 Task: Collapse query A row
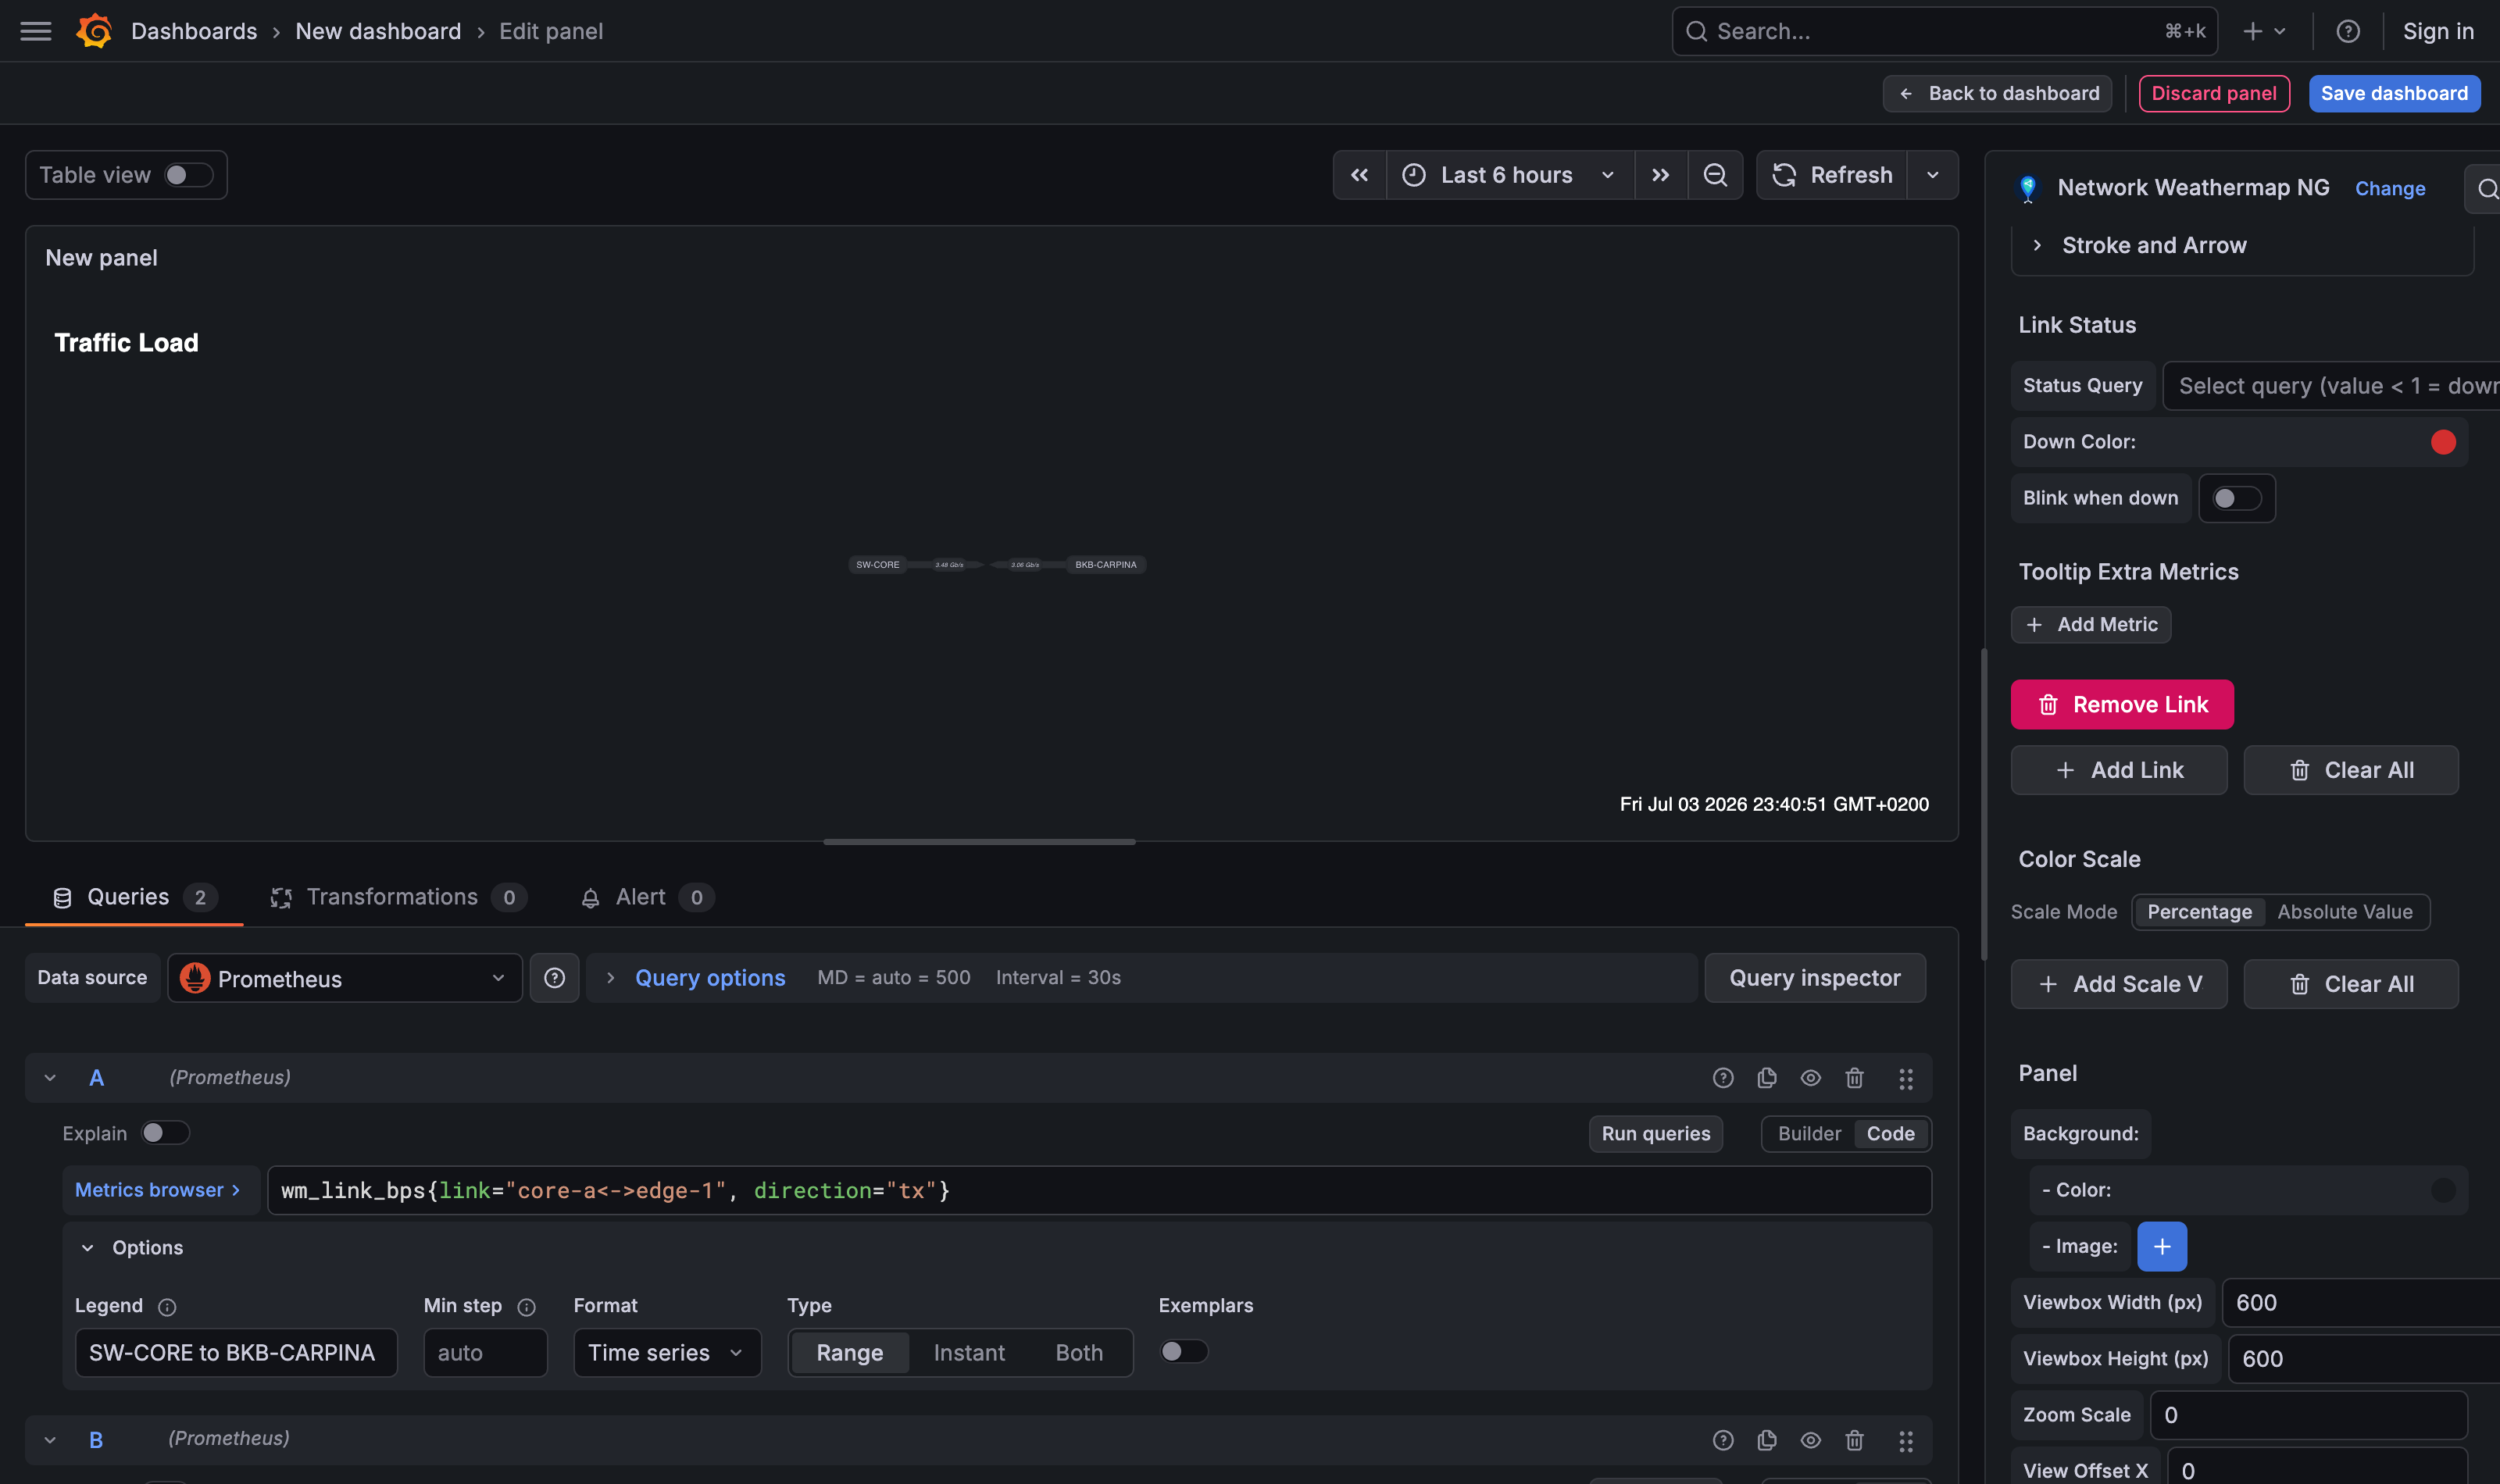(x=50, y=1077)
